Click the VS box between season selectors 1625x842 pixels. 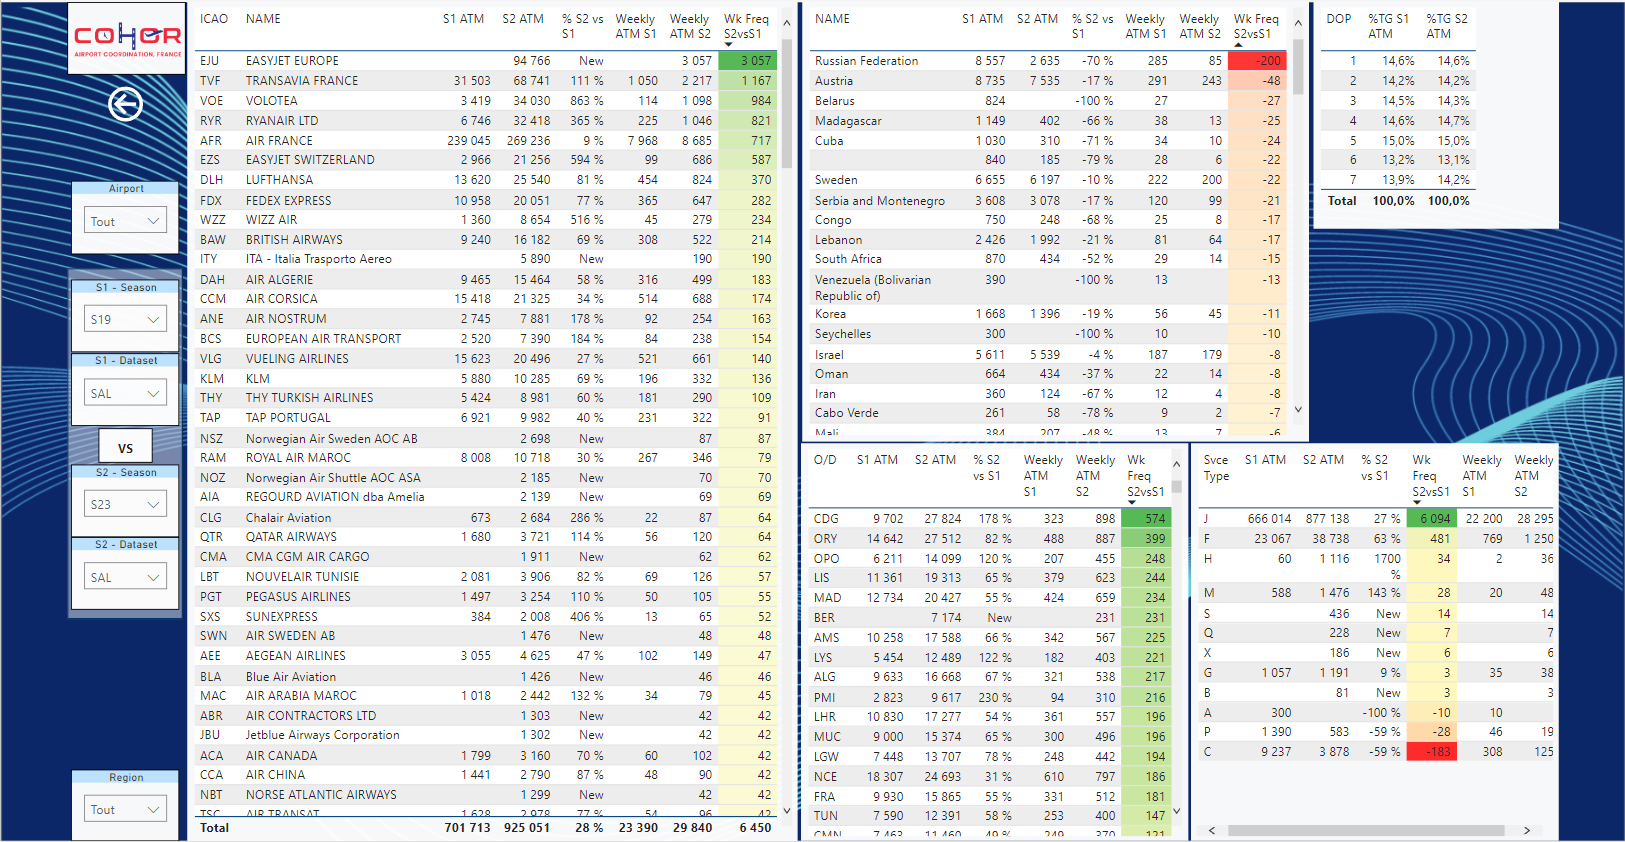point(125,448)
